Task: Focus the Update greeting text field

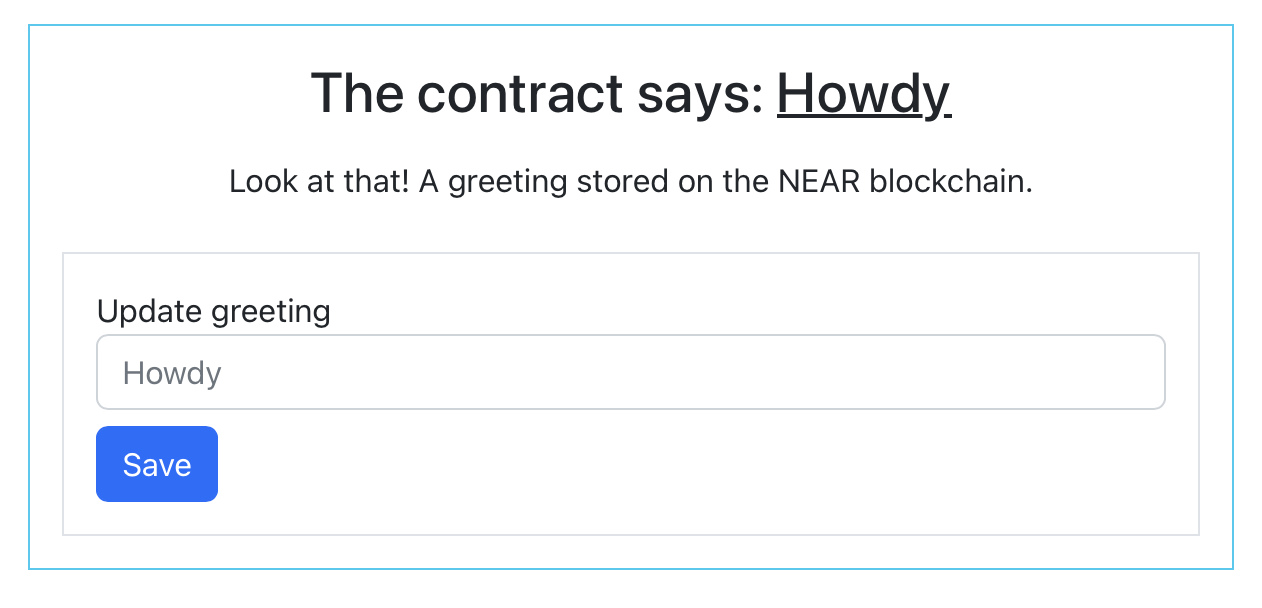Action: (x=630, y=372)
